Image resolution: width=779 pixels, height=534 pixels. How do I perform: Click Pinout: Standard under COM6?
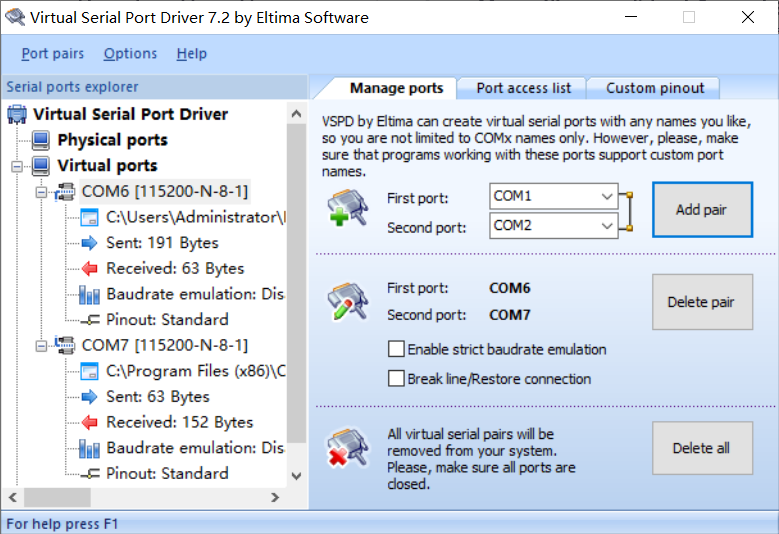tap(167, 320)
